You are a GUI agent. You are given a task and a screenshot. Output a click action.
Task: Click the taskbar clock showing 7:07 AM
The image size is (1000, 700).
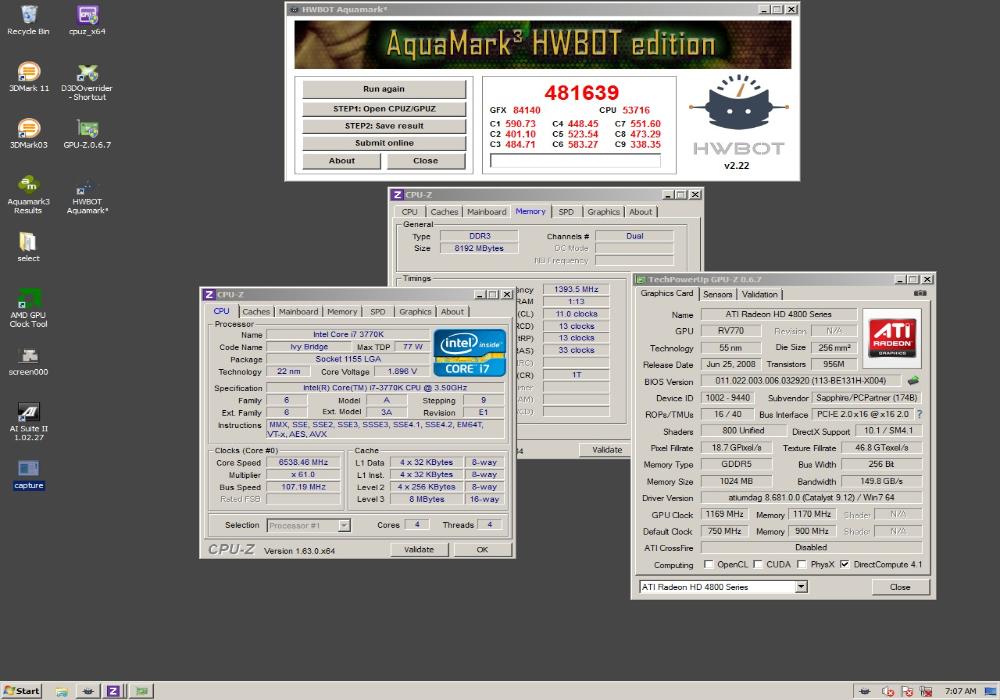(x=960, y=691)
